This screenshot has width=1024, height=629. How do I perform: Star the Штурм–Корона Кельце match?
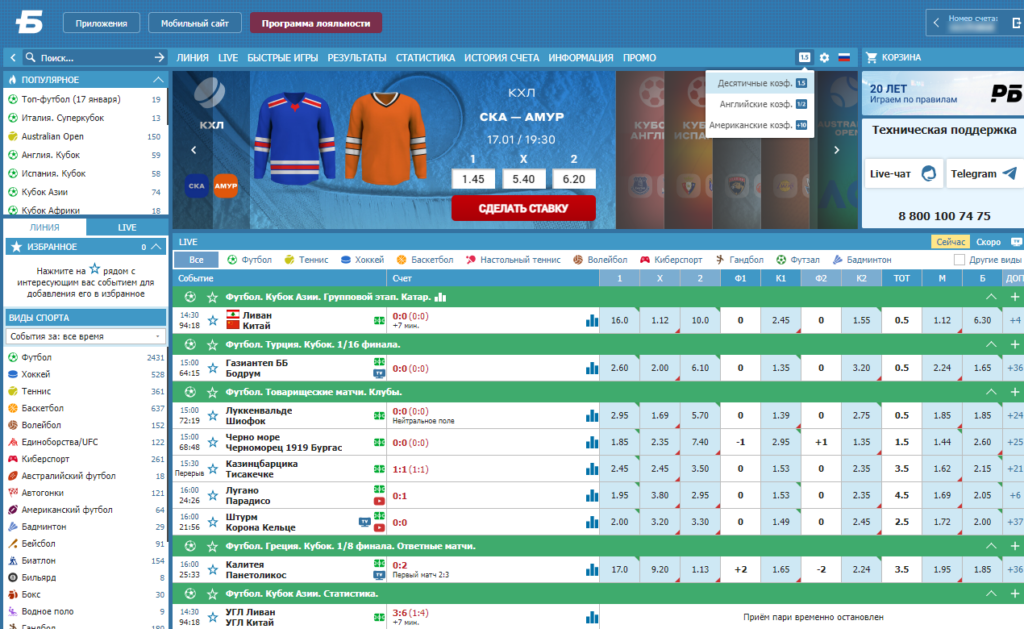click(x=213, y=523)
